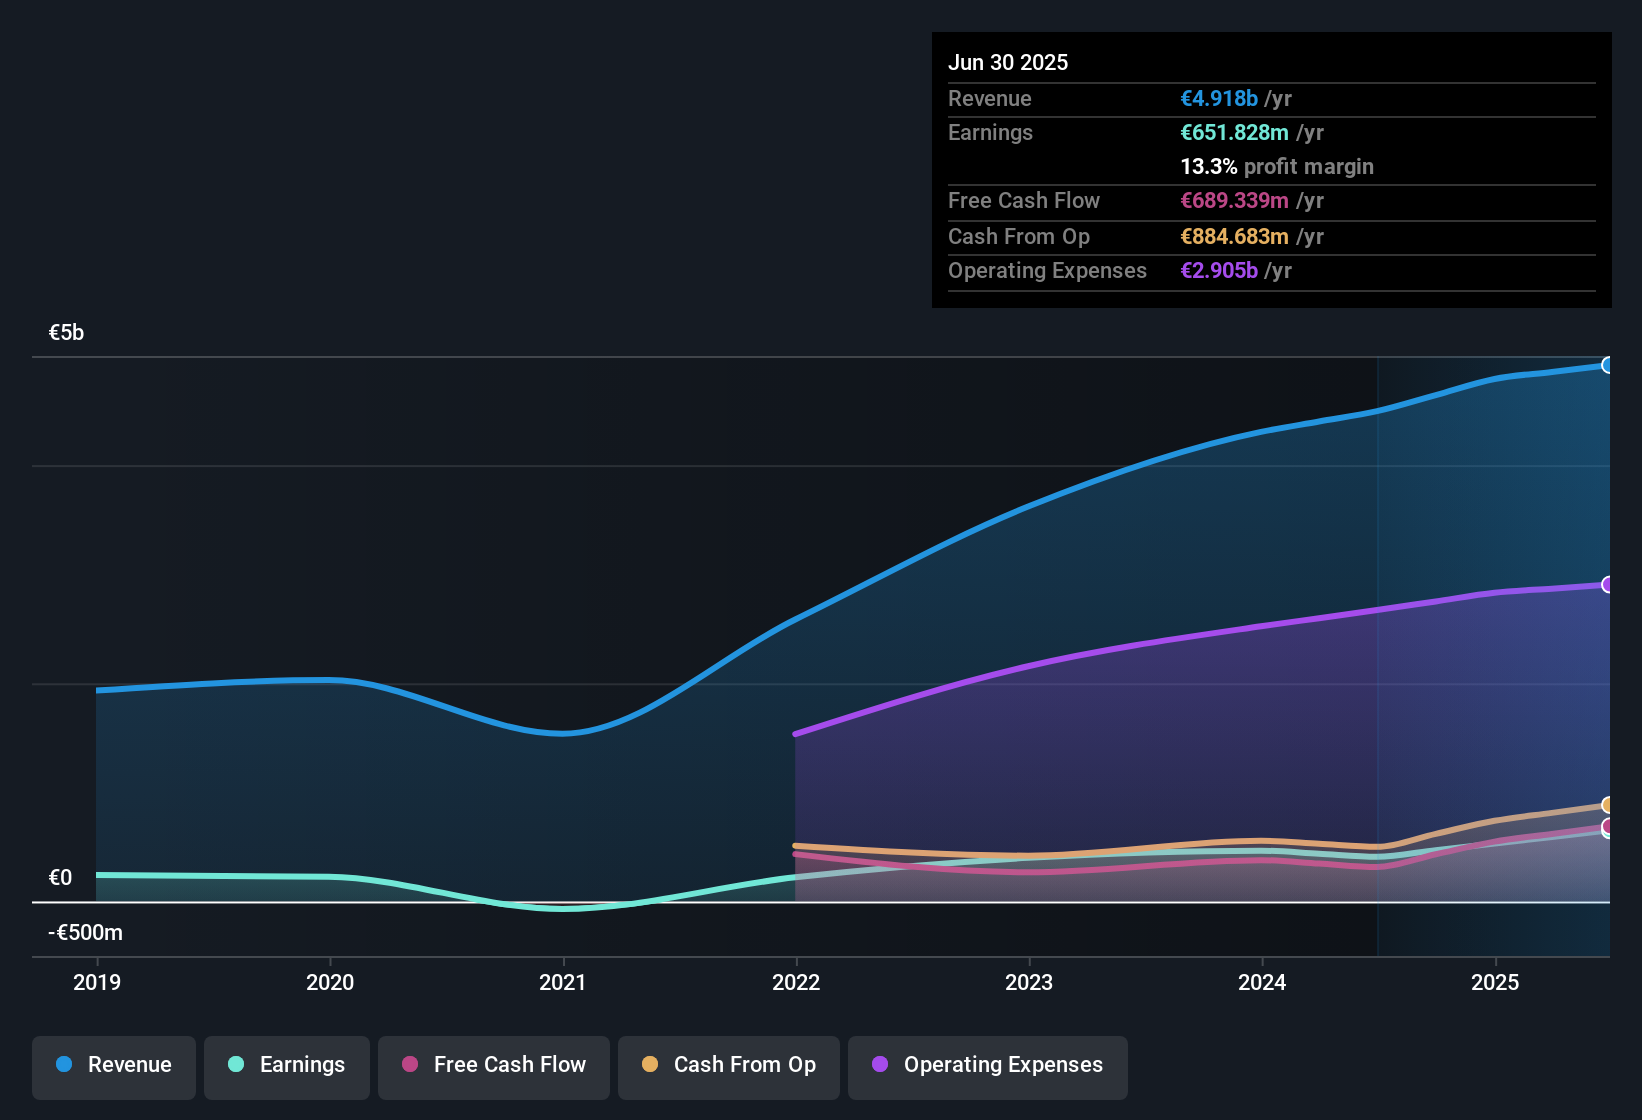This screenshot has width=1642, height=1120.
Task: Click the 2023 year axis label
Action: [1030, 982]
